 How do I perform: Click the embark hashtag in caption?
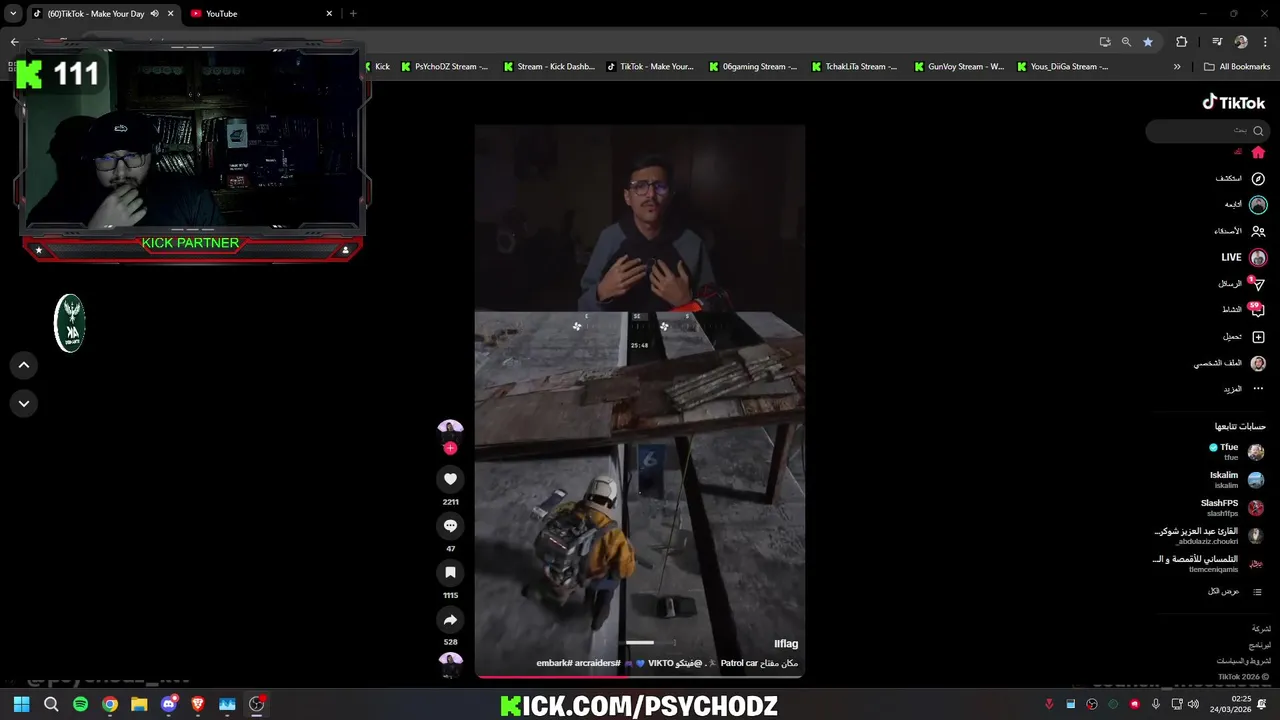pyautogui.click(x=553, y=663)
